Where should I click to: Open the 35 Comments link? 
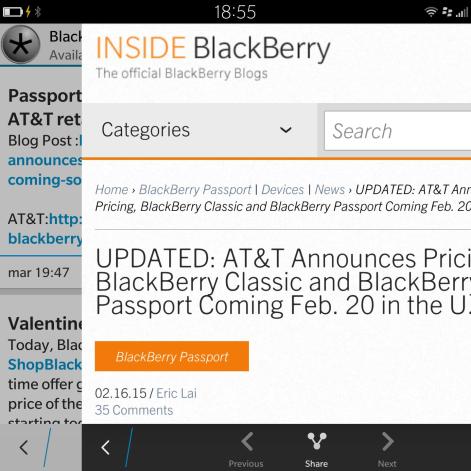click(134, 410)
